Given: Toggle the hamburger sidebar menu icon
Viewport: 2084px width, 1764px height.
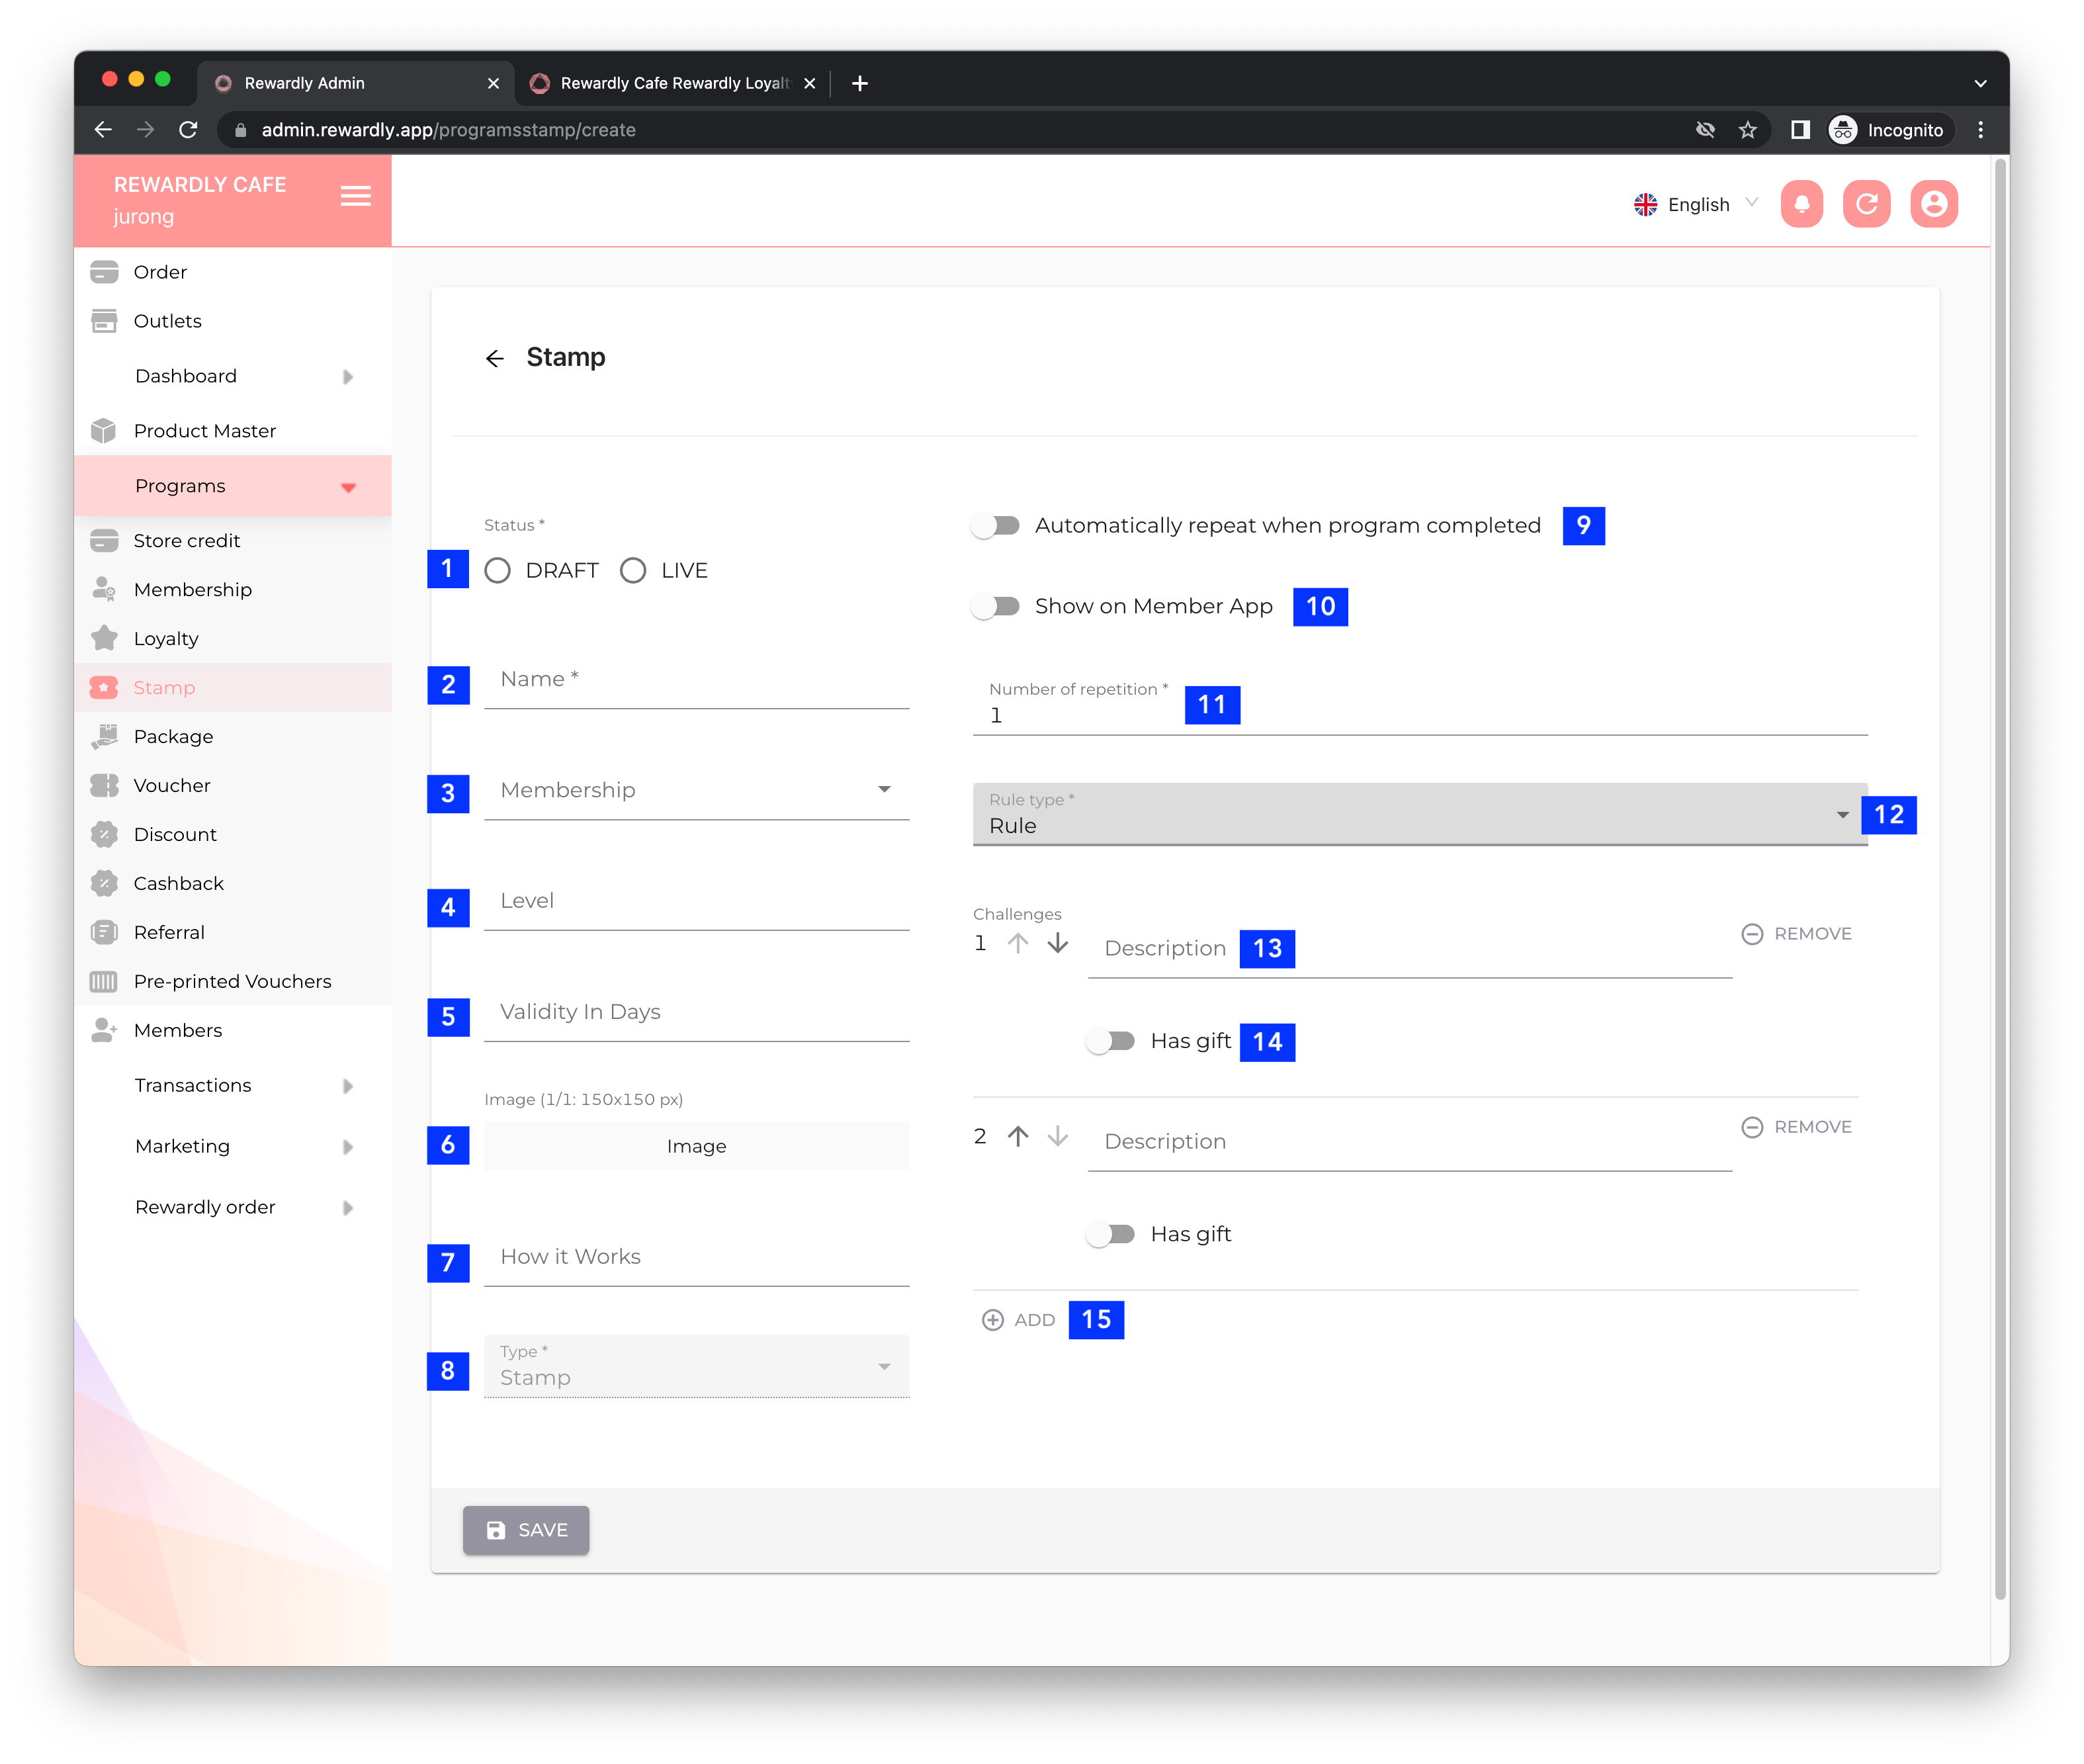Looking at the screenshot, I should pos(355,196).
